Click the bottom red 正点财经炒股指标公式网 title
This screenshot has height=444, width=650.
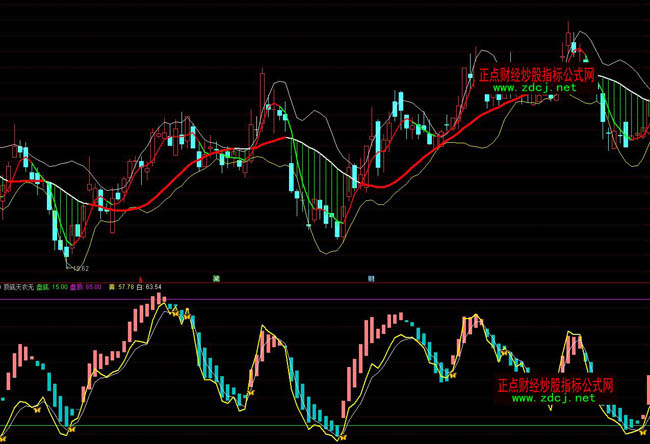coord(555,385)
